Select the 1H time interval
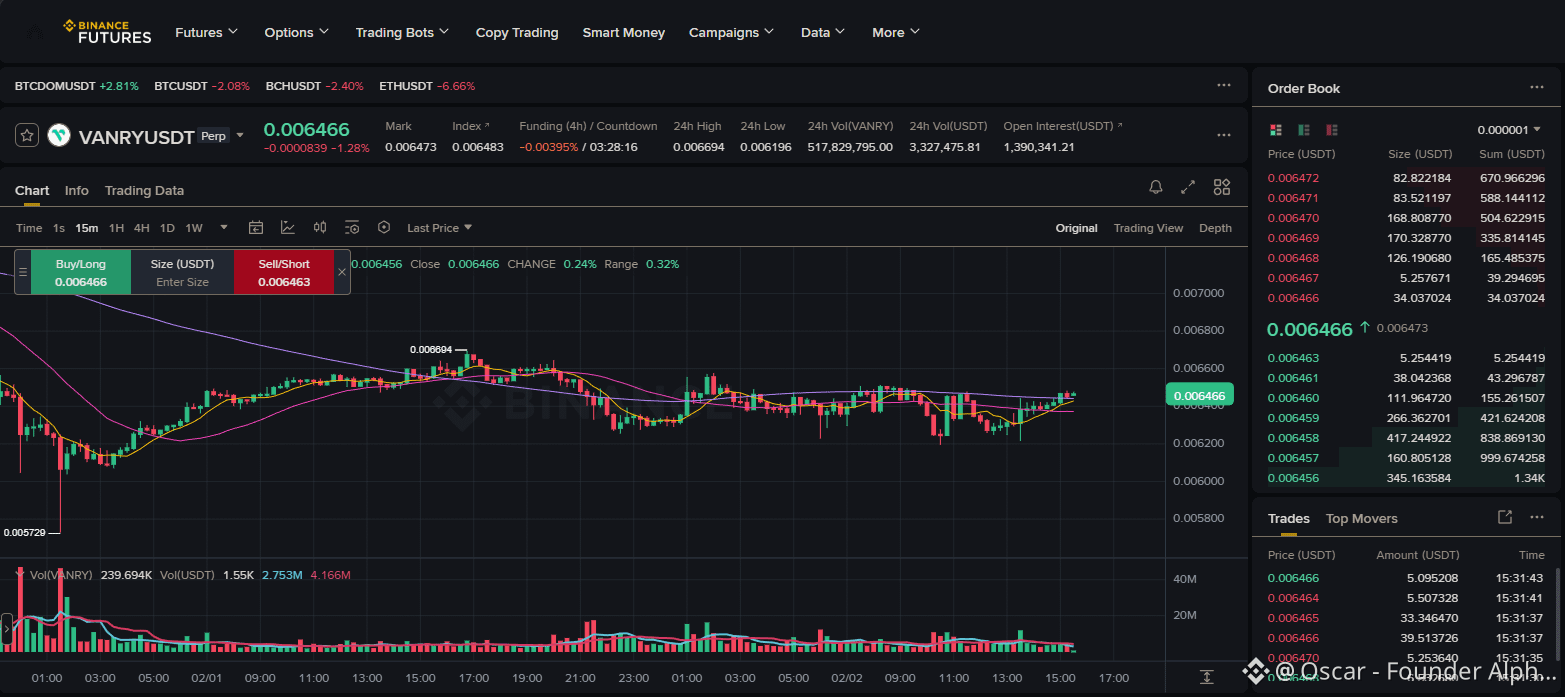This screenshot has width=1565, height=697. 116,228
